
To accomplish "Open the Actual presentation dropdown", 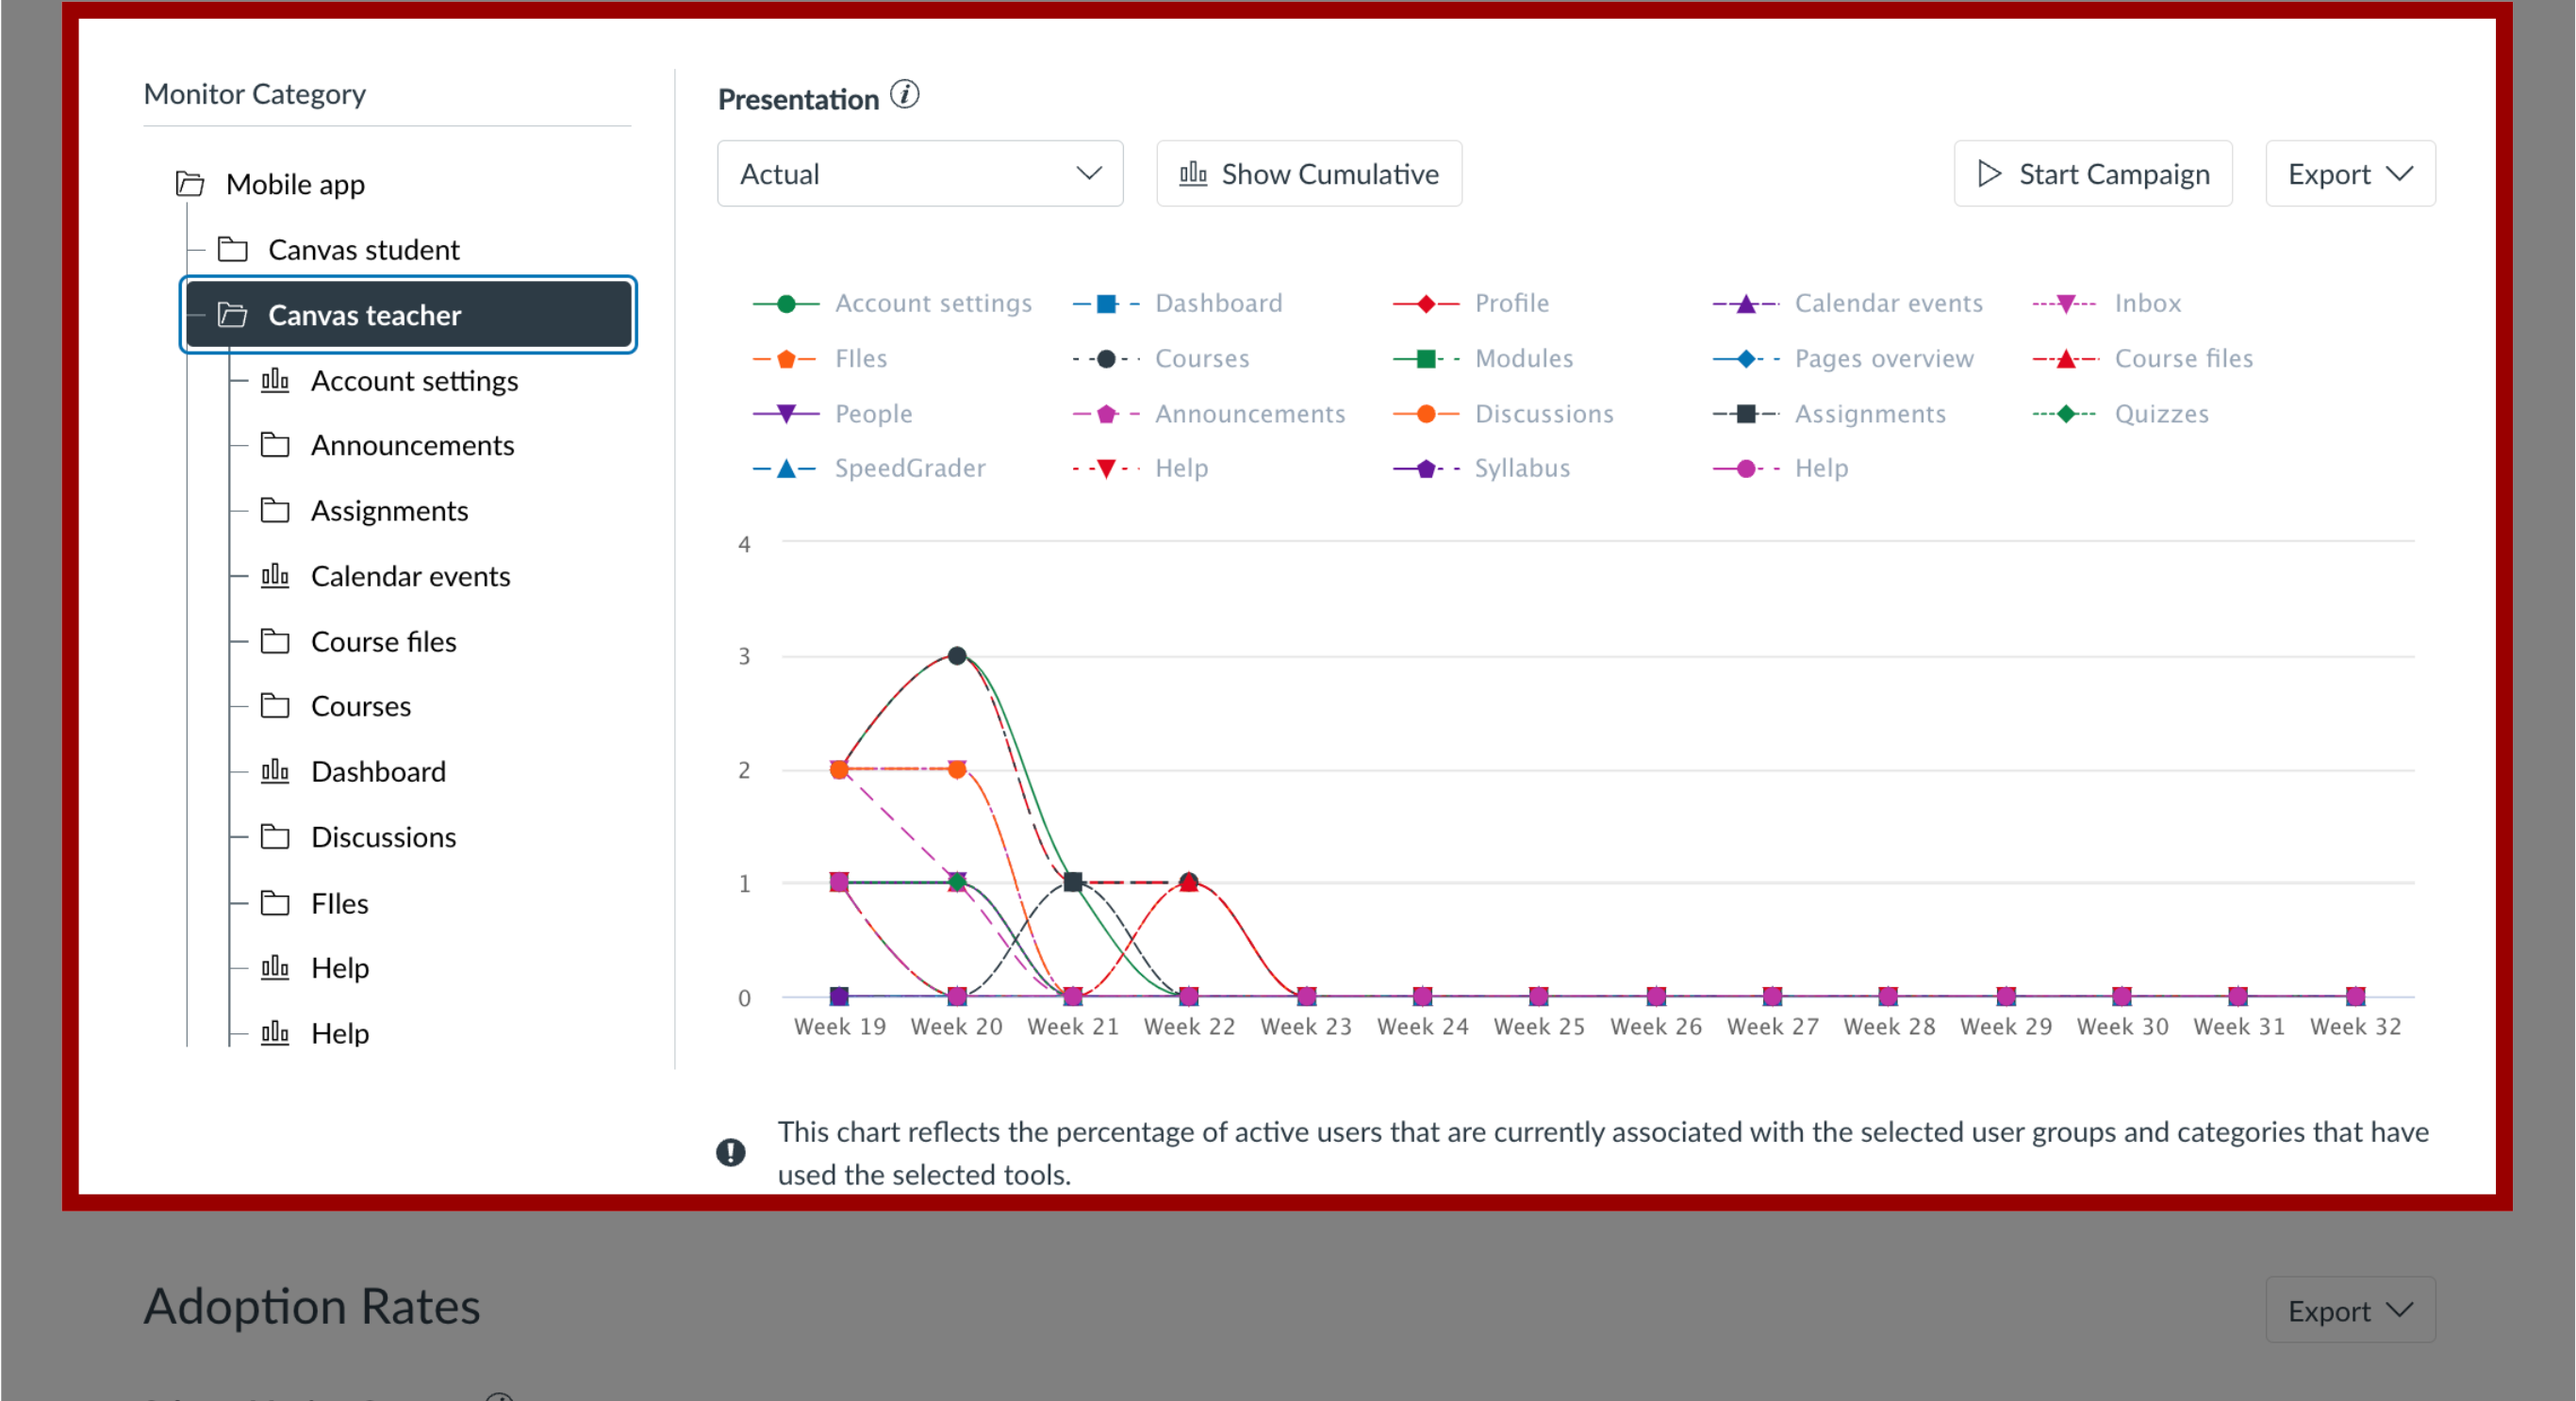I will click(917, 173).
